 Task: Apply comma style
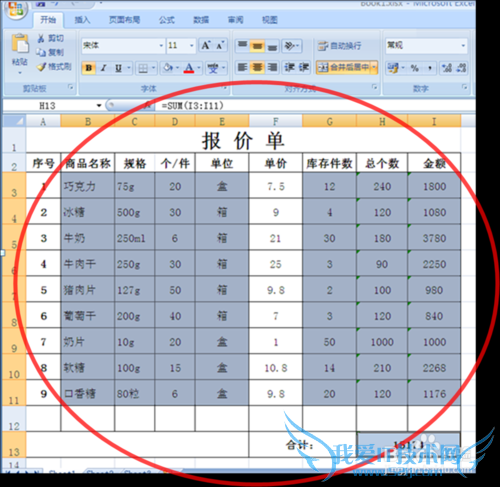pyautogui.click(x=429, y=68)
